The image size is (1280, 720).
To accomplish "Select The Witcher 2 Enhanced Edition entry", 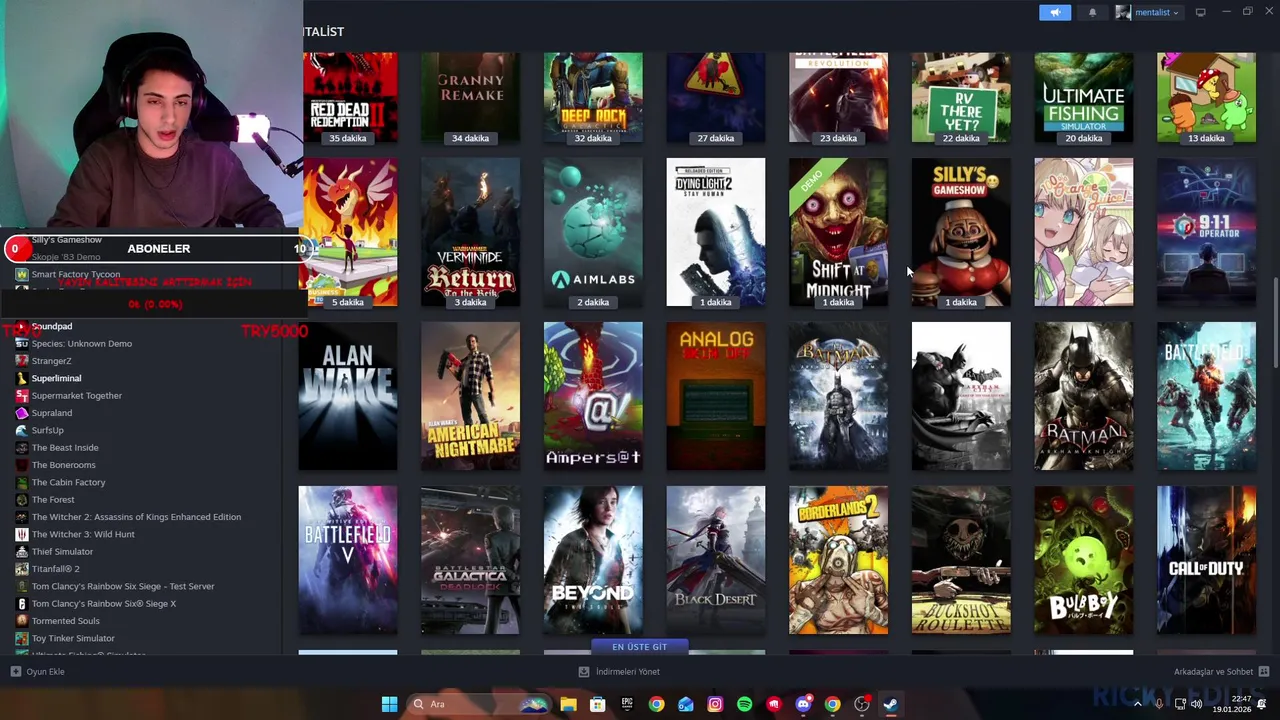I will (x=136, y=517).
